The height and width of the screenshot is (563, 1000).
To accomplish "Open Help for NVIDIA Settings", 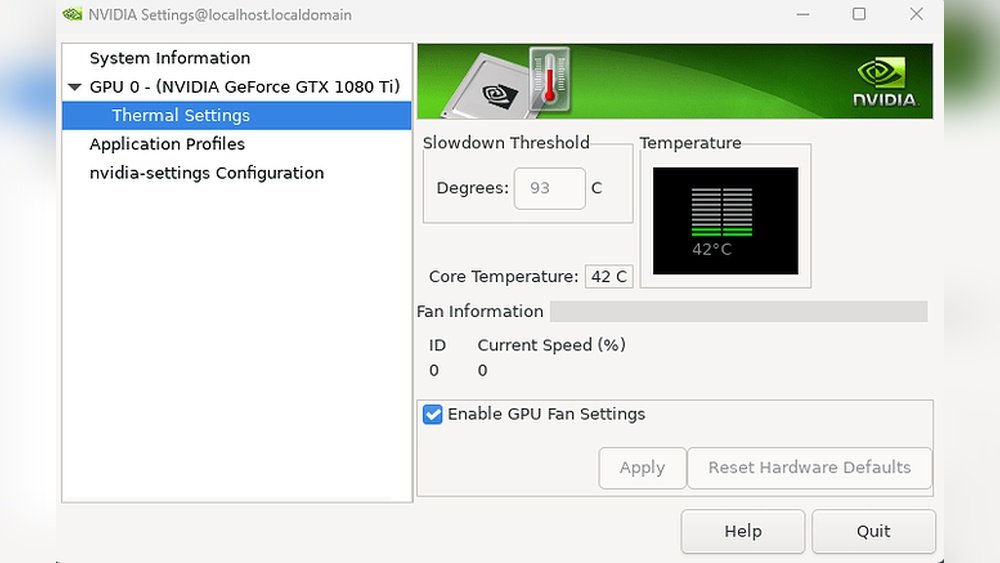I will pos(742,531).
